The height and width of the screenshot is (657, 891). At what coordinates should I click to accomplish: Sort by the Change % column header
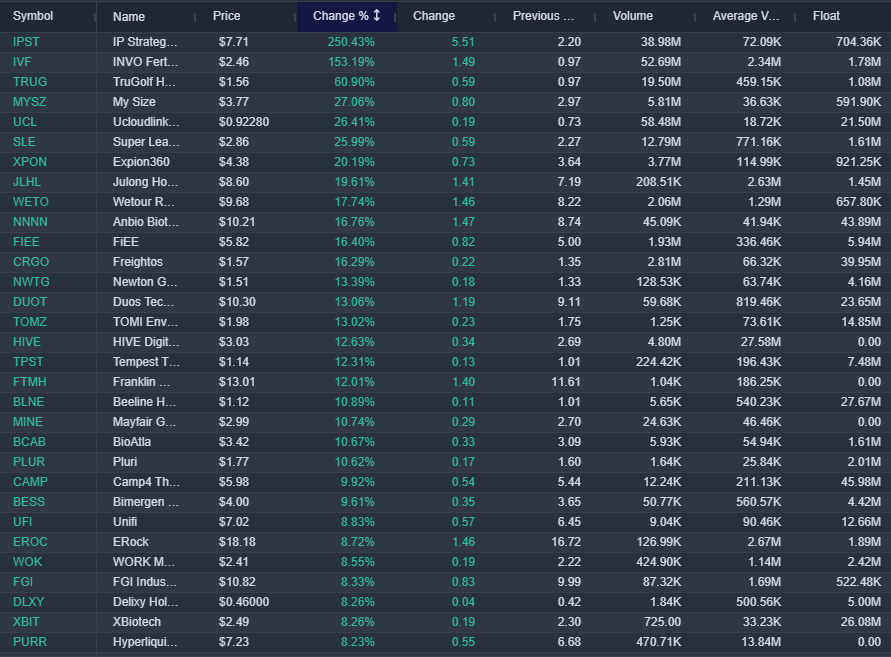point(347,16)
